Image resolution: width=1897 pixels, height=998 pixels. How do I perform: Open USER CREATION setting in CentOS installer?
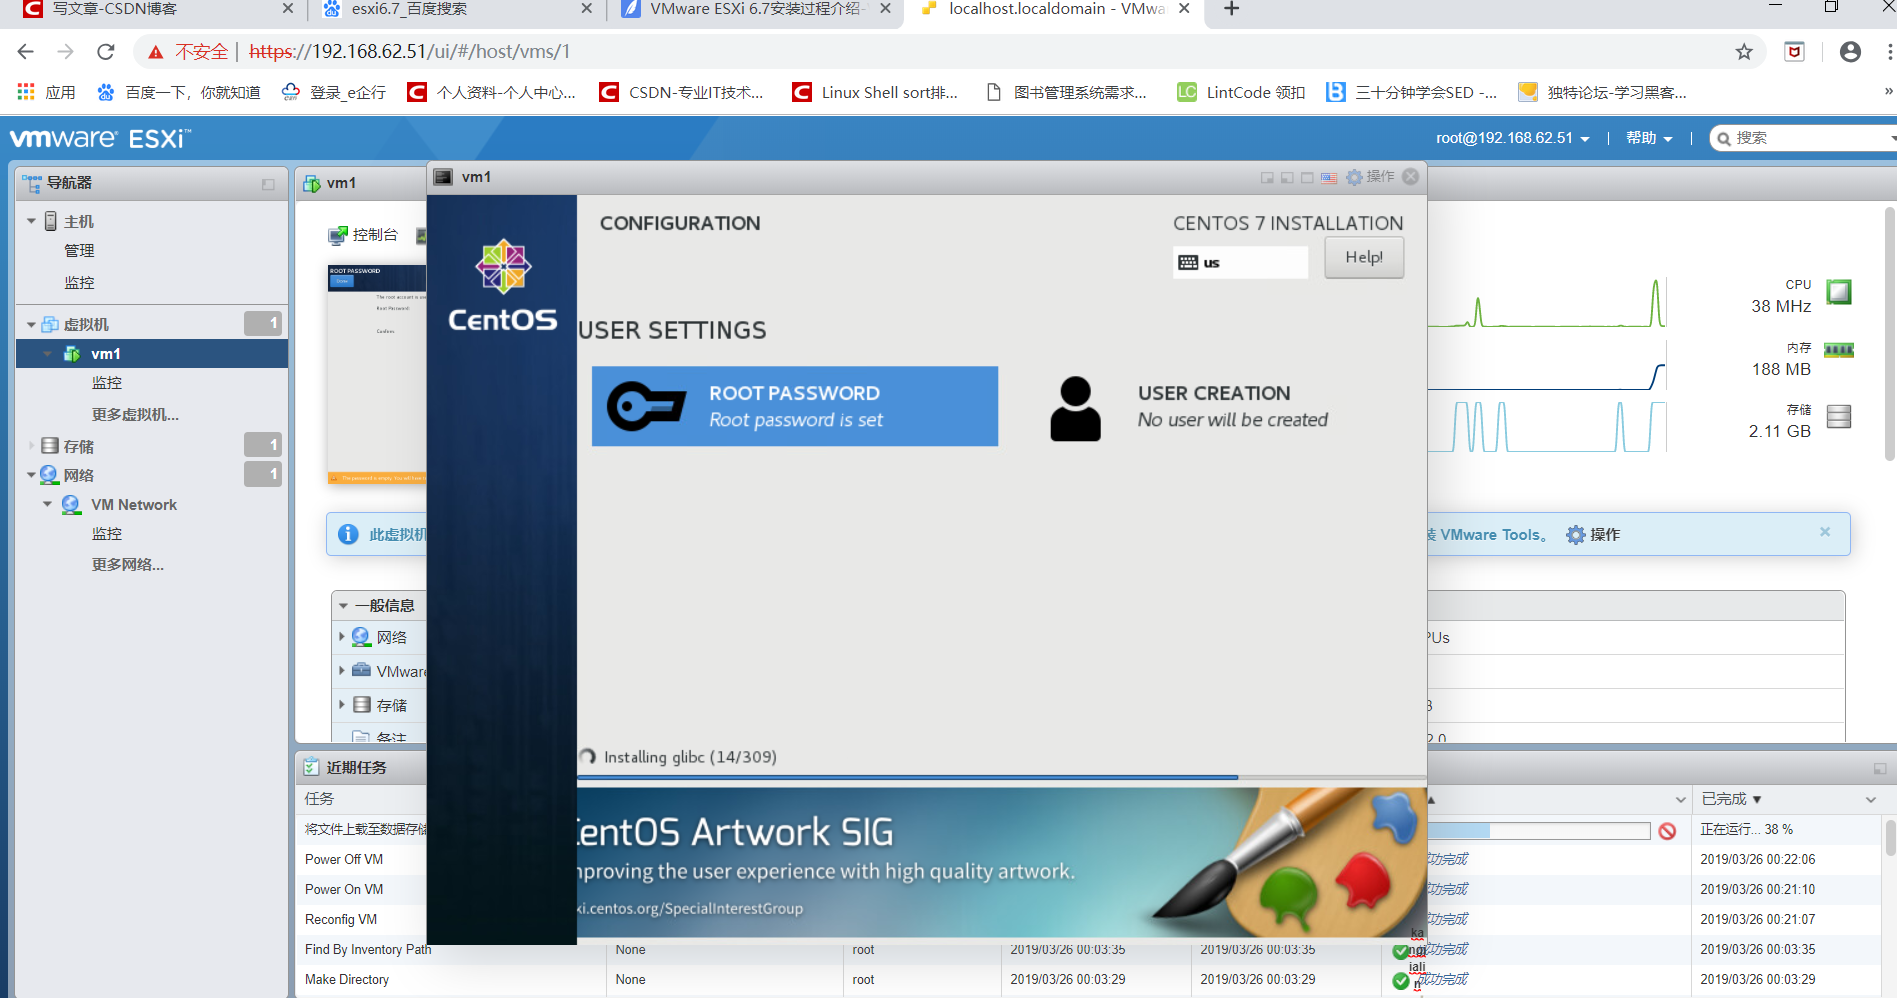coord(1190,406)
